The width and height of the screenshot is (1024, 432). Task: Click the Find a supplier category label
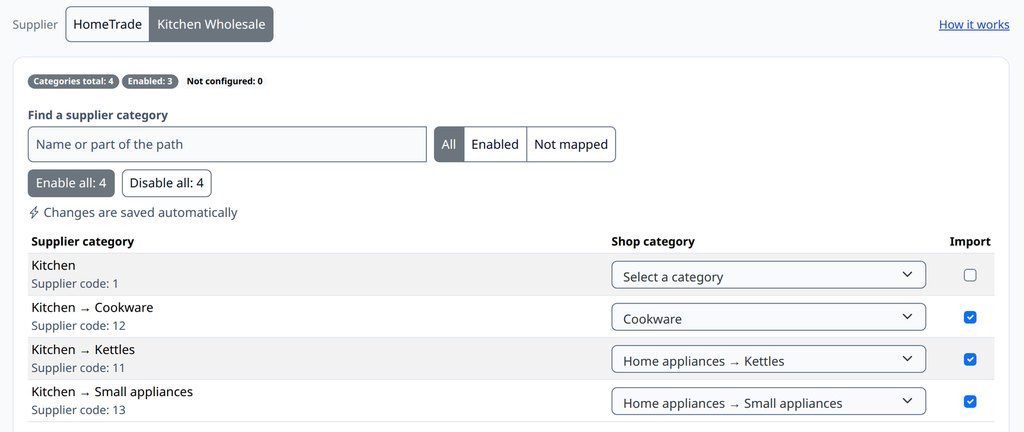pos(98,116)
